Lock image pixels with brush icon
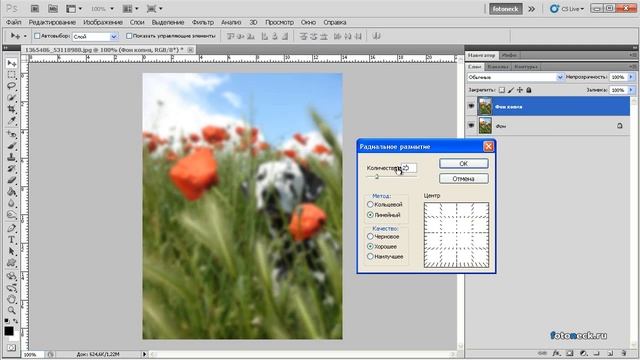The image size is (640, 360). (x=511, y=90)
